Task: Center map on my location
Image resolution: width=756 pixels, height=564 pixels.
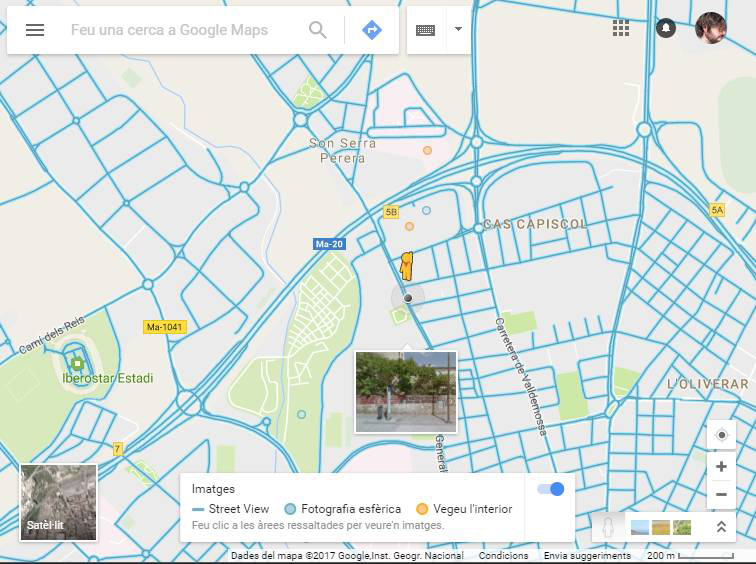Action: coord(721,435)
